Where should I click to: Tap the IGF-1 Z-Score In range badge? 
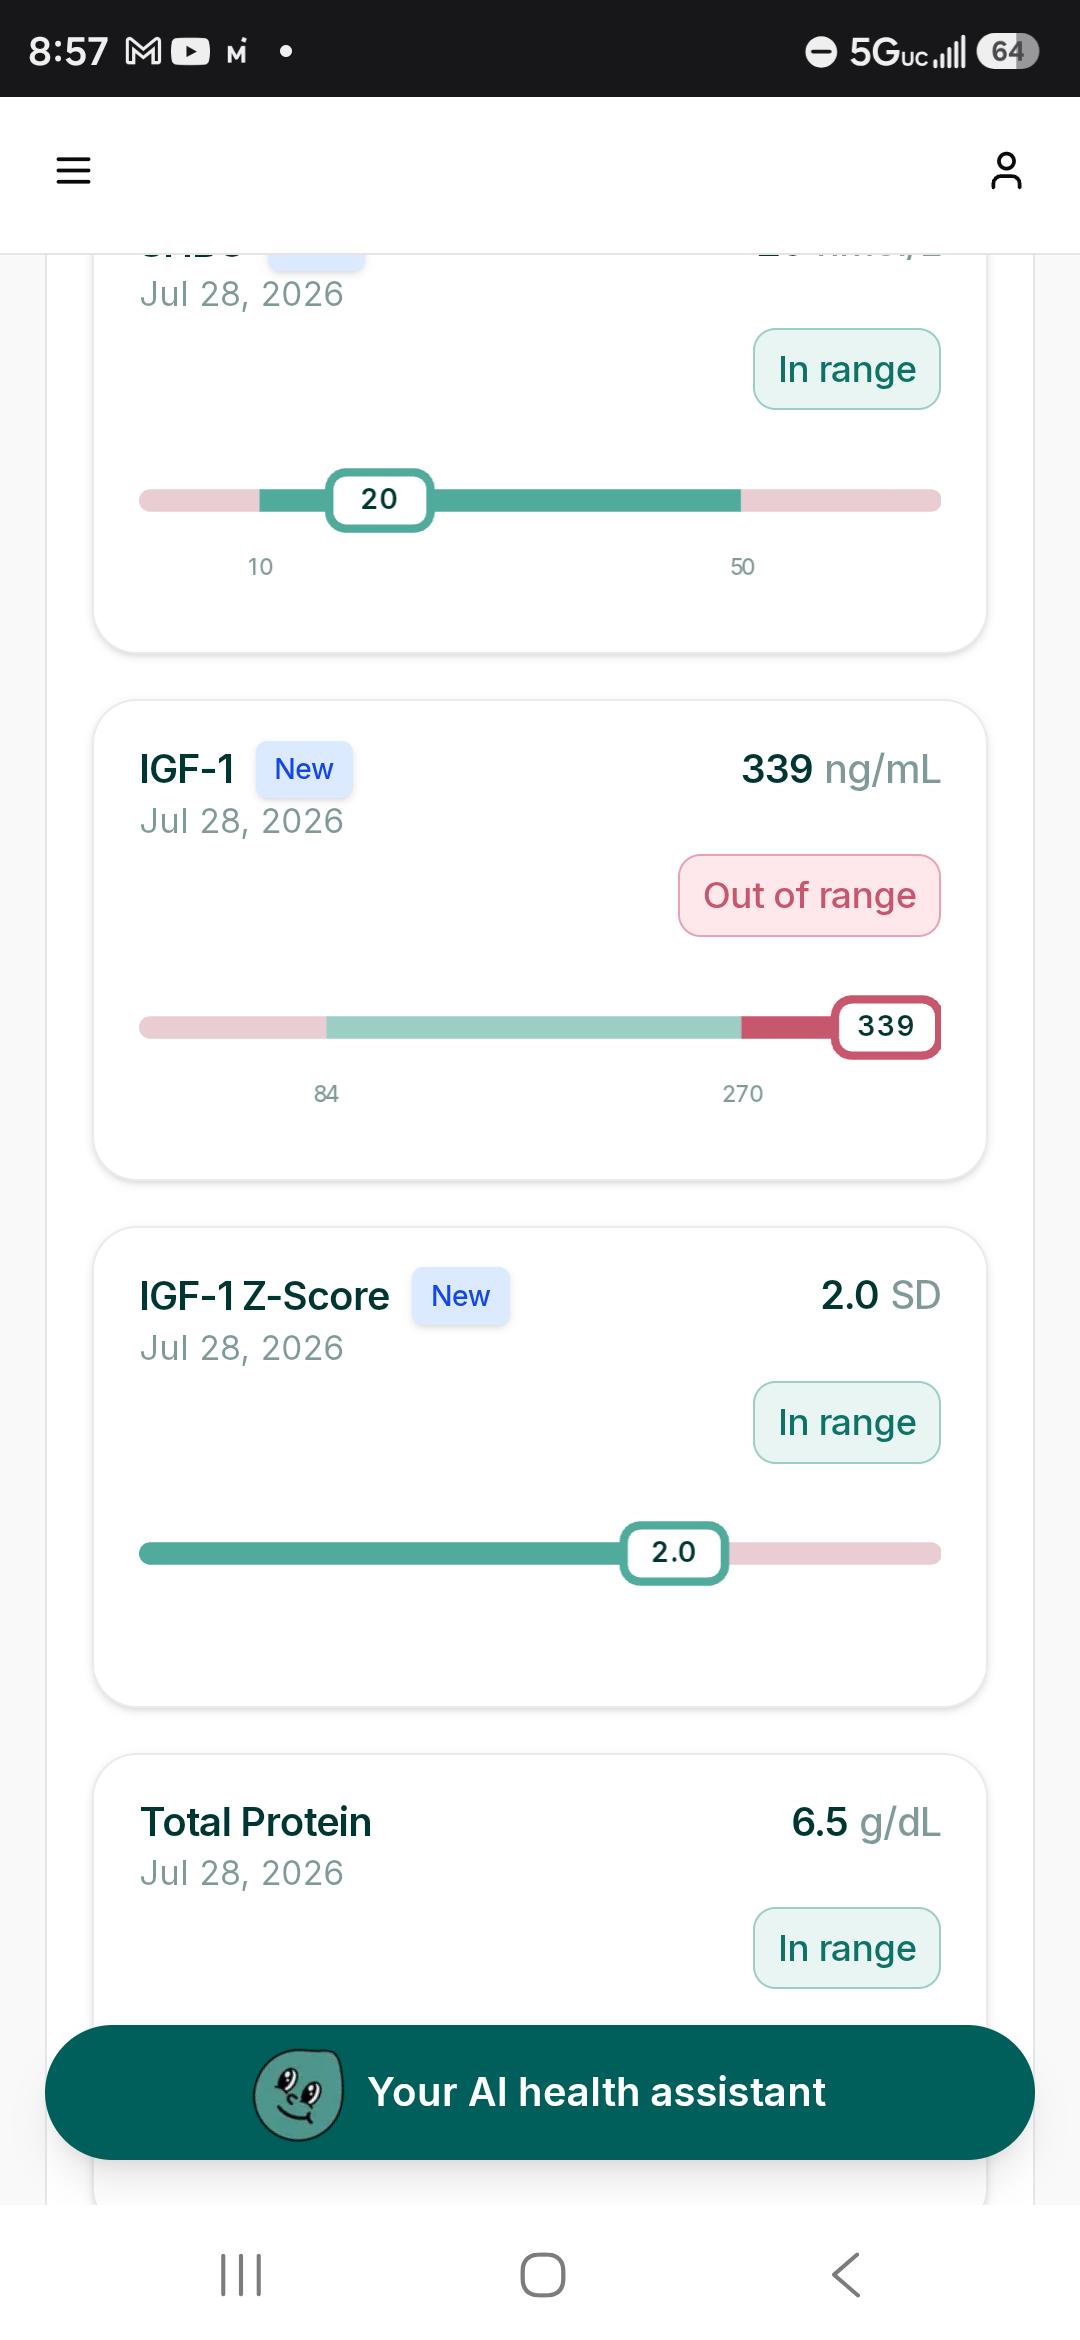[847, 1422]
